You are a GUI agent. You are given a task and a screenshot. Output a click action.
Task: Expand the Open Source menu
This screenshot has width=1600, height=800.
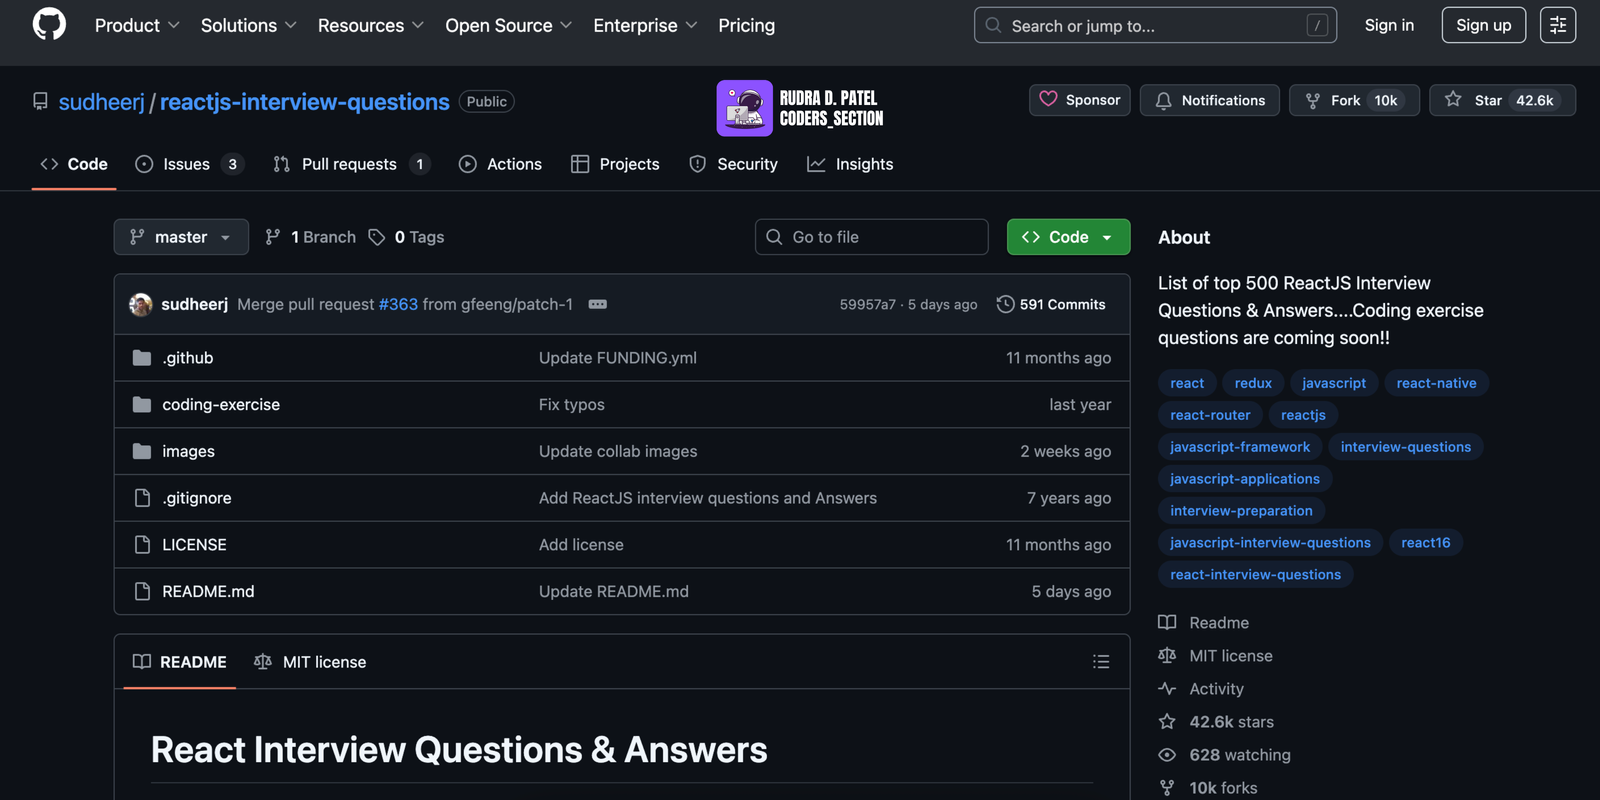coord(508,25)
